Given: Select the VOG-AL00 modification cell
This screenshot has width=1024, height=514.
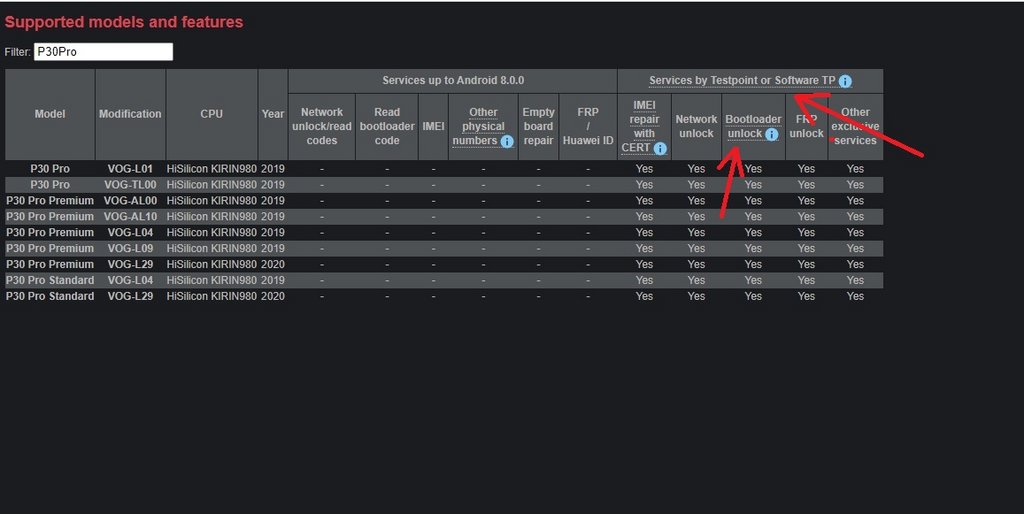Looking at the screenshot, I should pyautogui.click(x=130, y=201).
